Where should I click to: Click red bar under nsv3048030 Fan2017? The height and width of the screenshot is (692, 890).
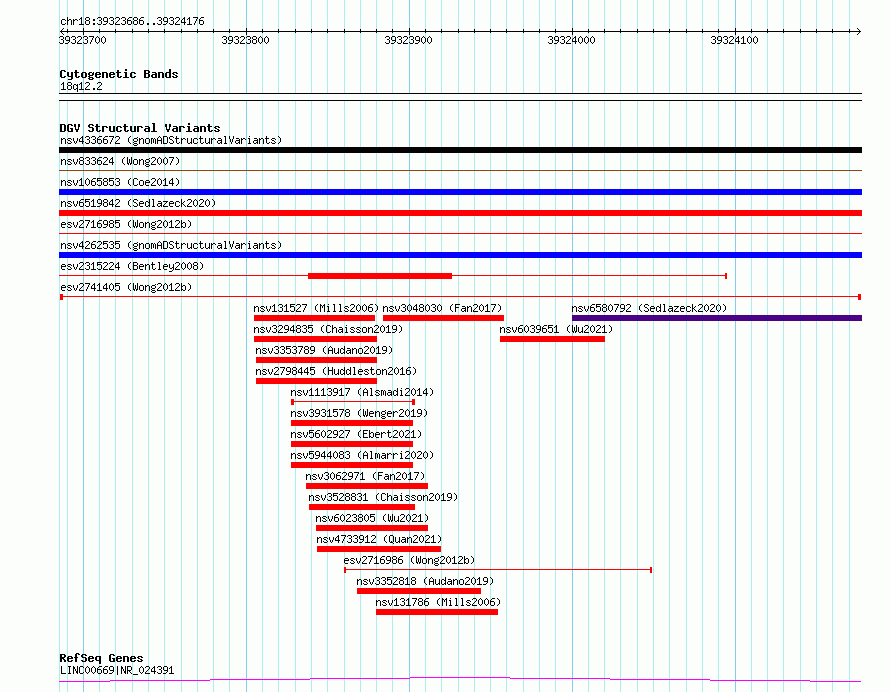tap(443, 318)
